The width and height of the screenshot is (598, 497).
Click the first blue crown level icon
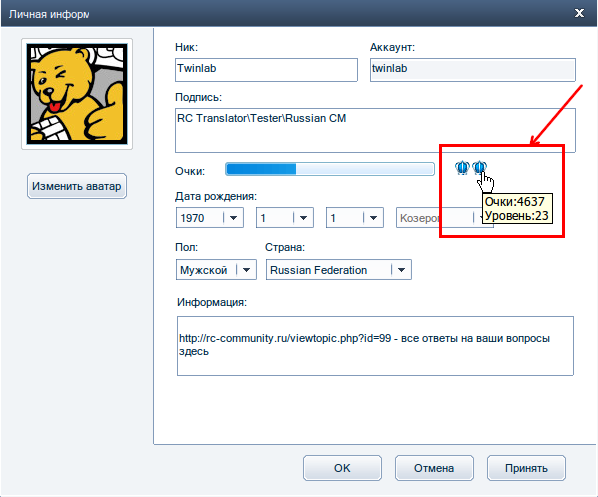[462, 167]
